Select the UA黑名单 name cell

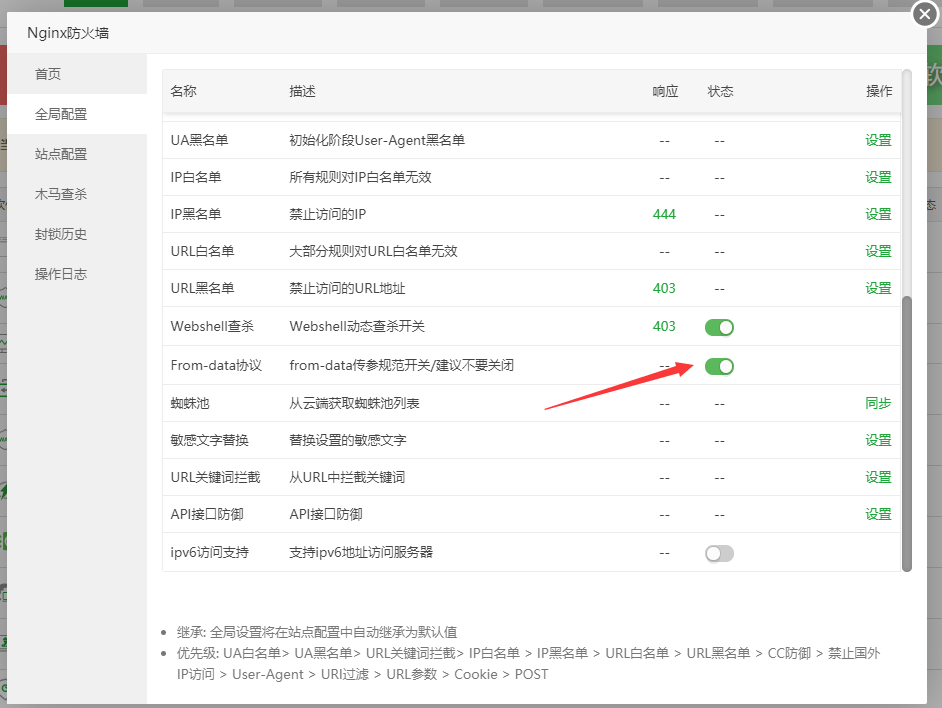199,141
